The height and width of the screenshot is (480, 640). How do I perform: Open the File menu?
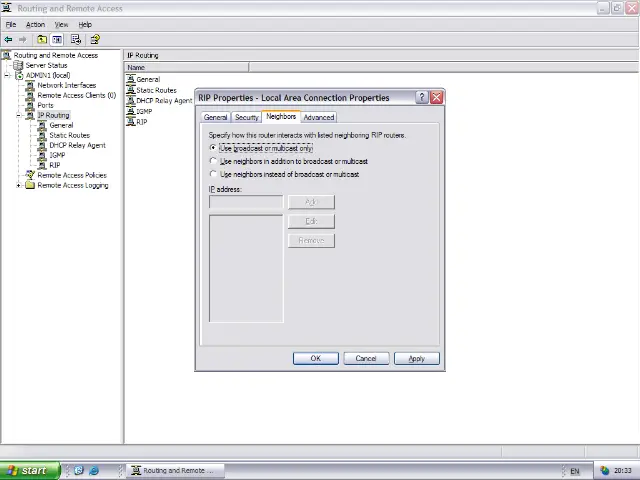pos(11,24)
